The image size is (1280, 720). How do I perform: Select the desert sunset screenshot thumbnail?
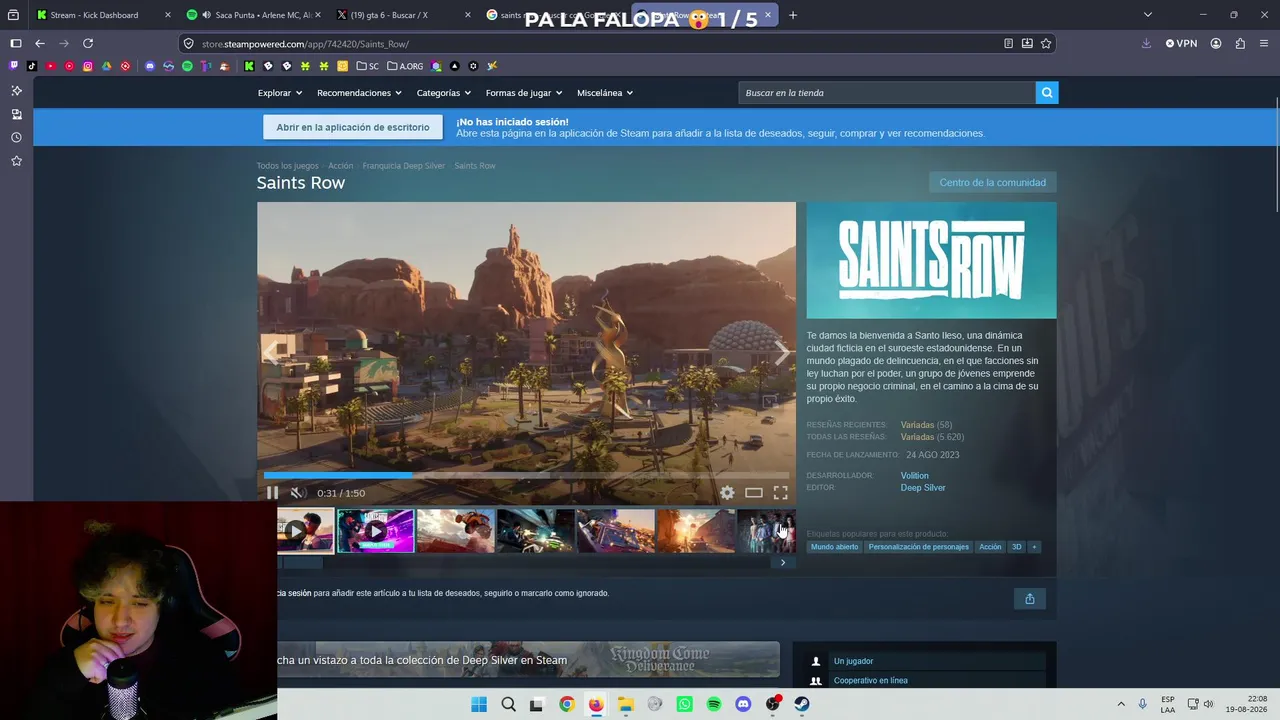695,531
